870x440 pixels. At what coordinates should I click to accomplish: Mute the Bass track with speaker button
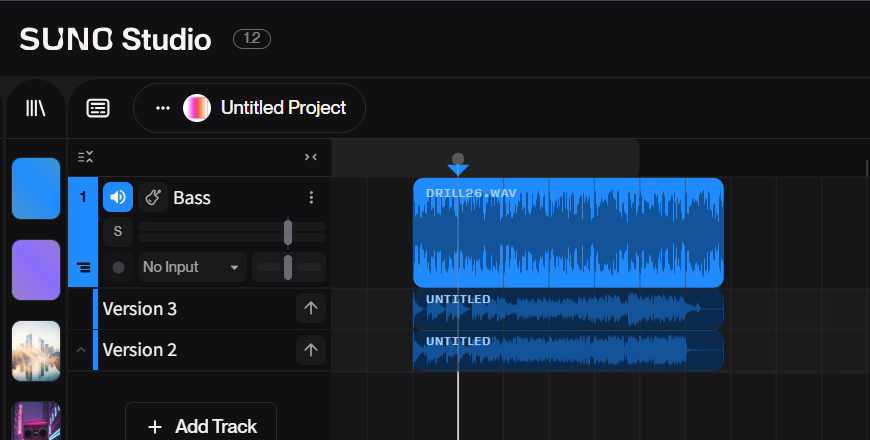click(x=118, y=198)
